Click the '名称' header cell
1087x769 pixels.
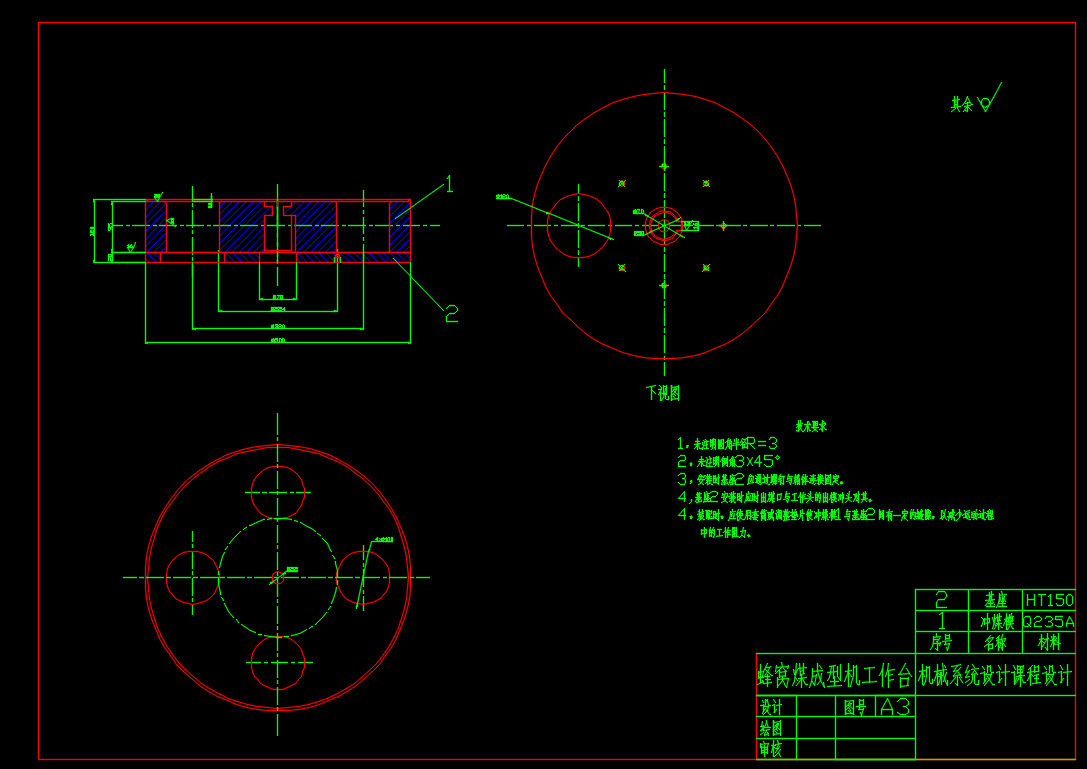pyautogui.click(x=995, y=643)
